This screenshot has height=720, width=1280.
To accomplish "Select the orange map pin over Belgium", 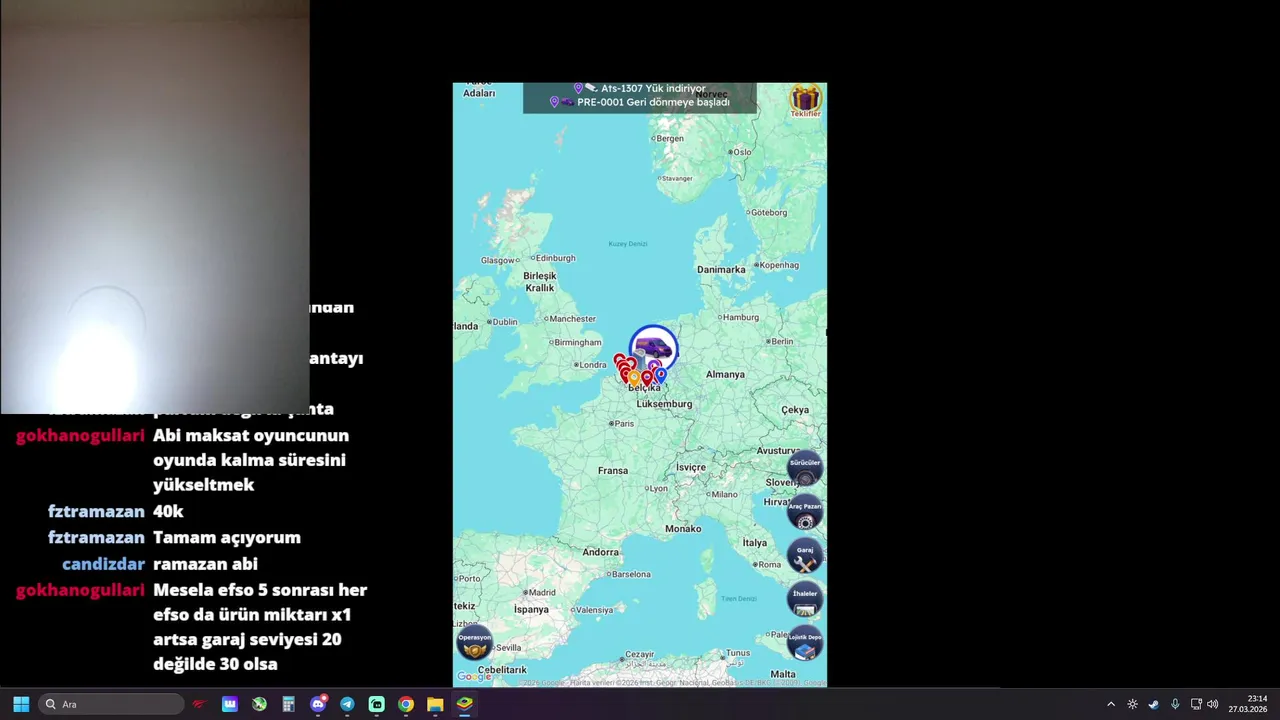I will (x=634, y=378).
